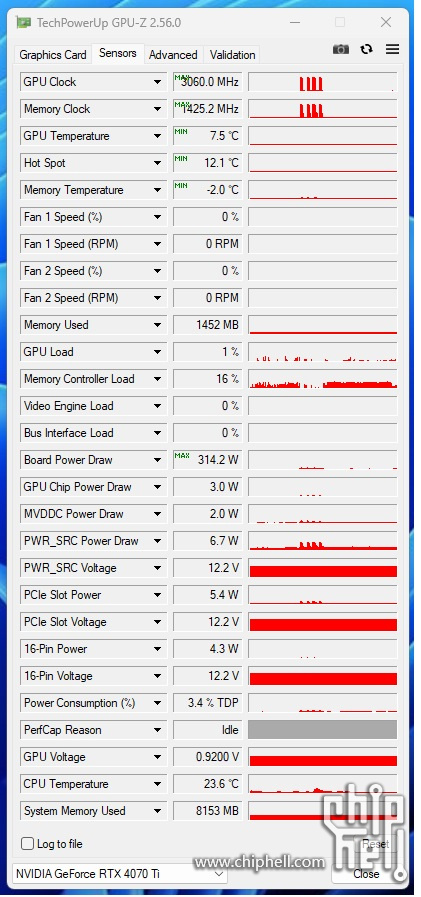This screenshot has width=421, height=897.
Task: Open the Fan 1 Speed (RPM) dropdown
Action: tap(157, 244)
